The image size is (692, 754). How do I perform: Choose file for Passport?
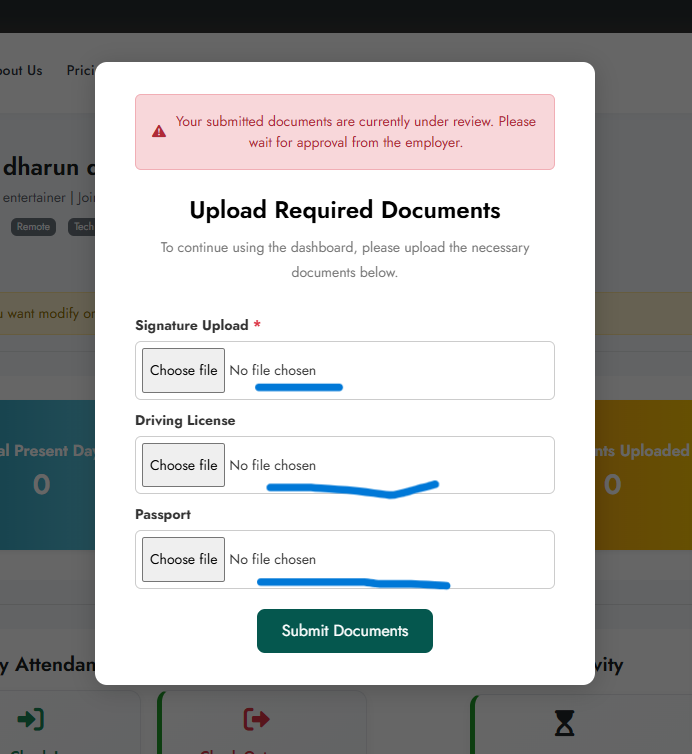point(183,559)
